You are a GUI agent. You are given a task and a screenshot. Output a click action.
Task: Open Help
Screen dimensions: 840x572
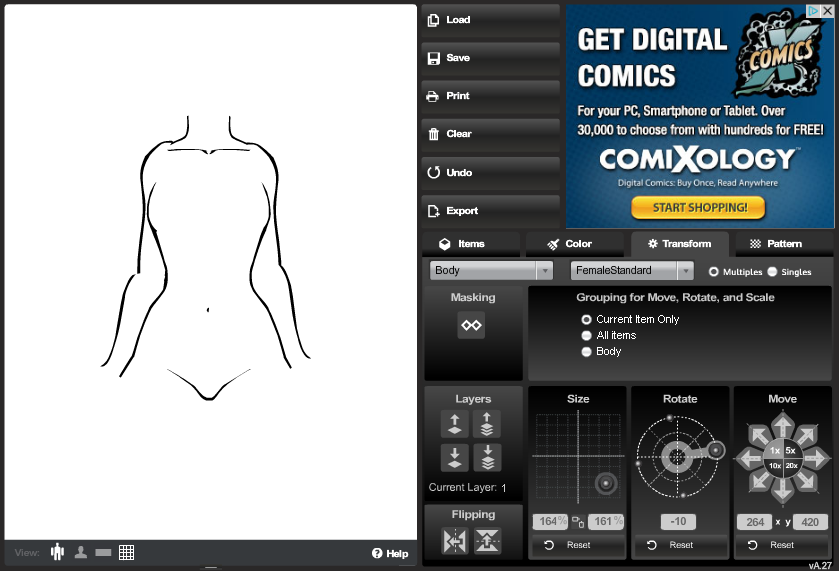(390, 553)
